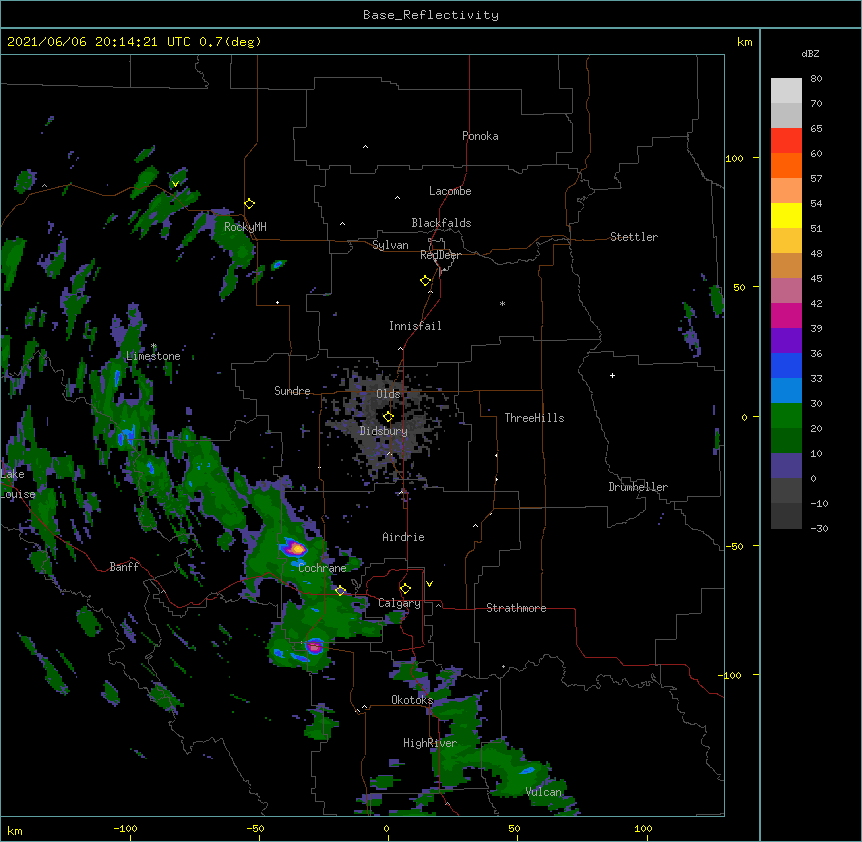862x842 pixels.
Task: Click the Base_Reflectivity title text
Action: click(431, 15)
